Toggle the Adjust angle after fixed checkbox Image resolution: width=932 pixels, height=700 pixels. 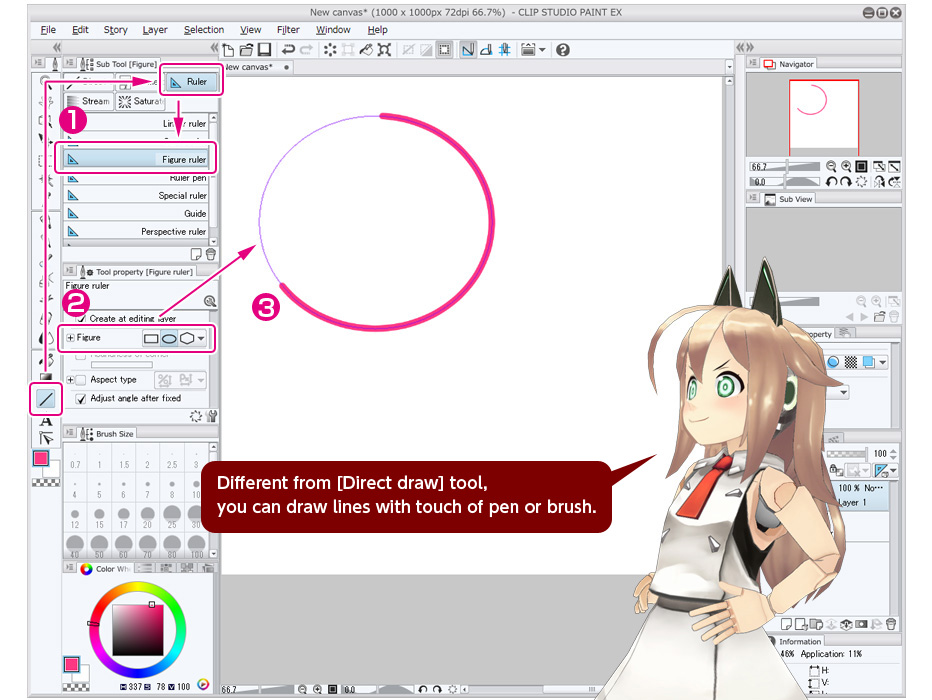(82, 398)
